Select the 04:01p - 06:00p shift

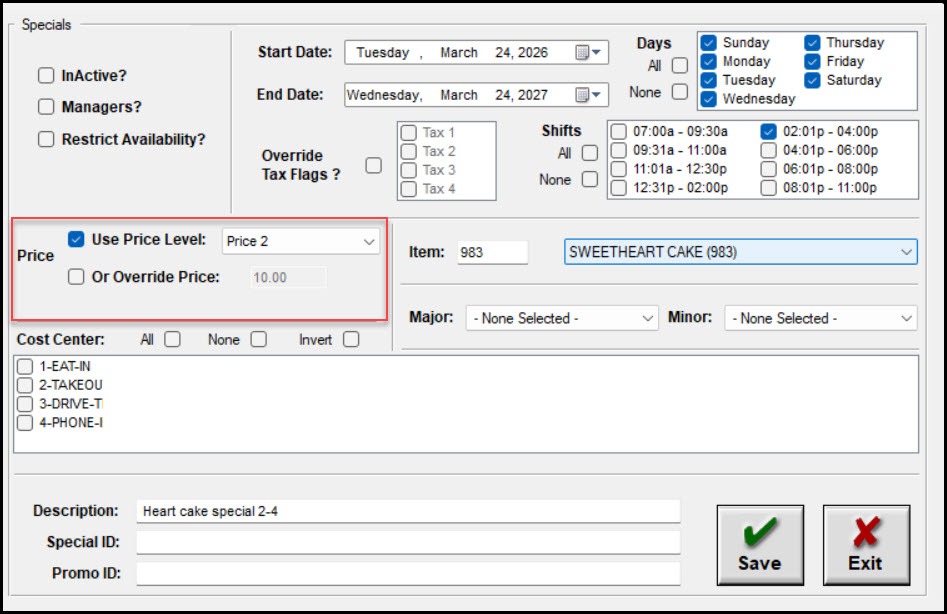click(x=768, y=150)
